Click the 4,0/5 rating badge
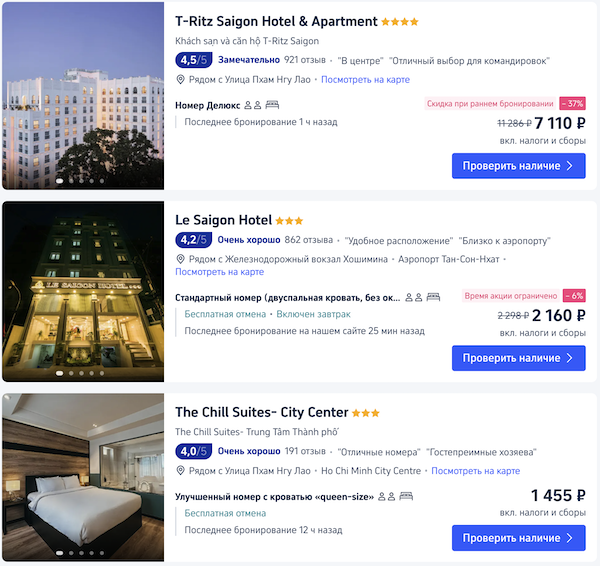Image resolution: width=600 pixels, height=566 pixels. click(192, 451)
